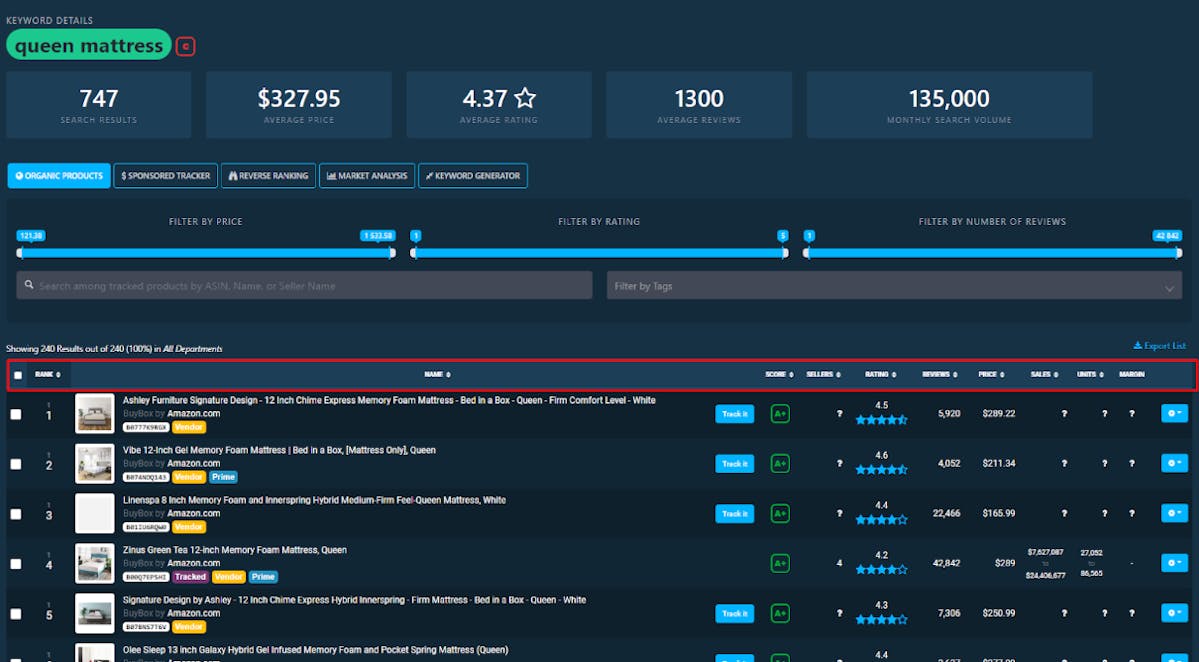
Task: Click the 135,000 monthly search volume card
Action: pyautogui.click(x=949, y=105)
